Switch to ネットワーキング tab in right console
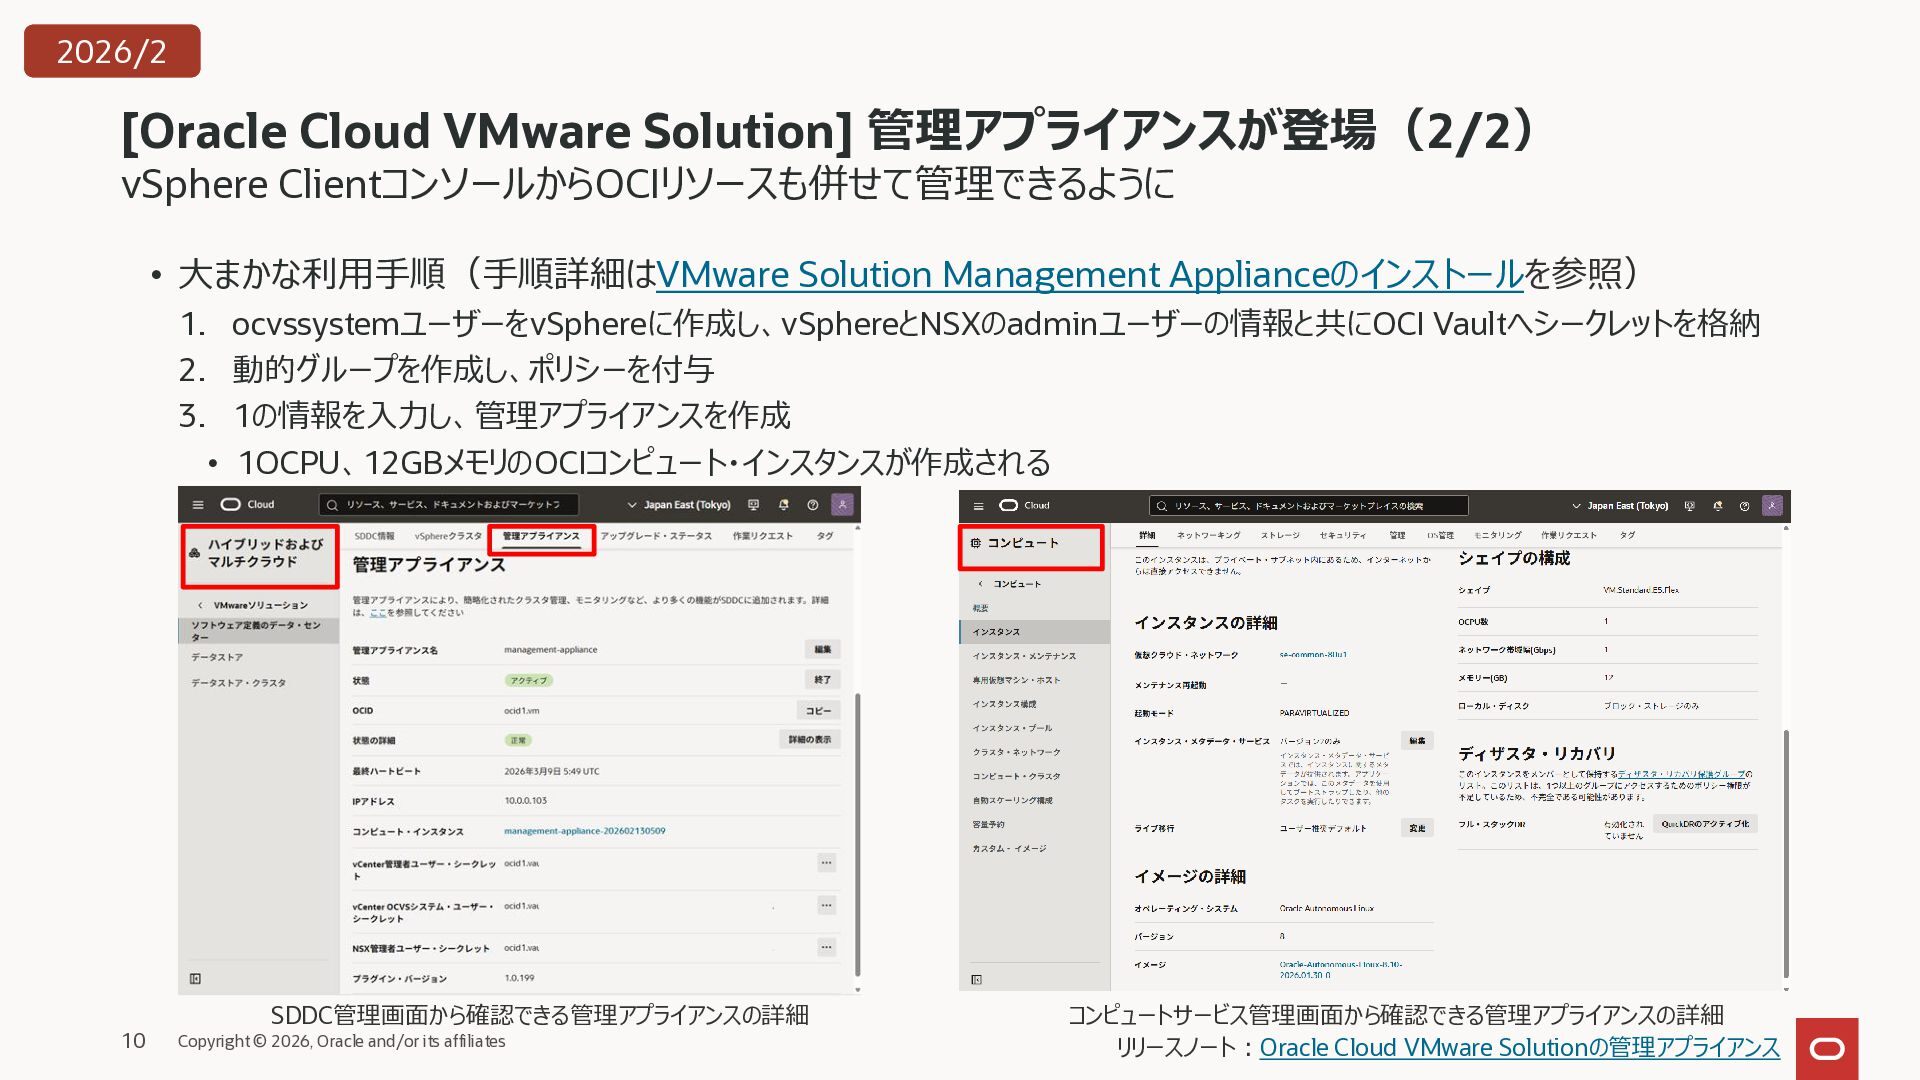Image resolution: width=1920 pixels, height=1080 pixels. click(1208, 536)
